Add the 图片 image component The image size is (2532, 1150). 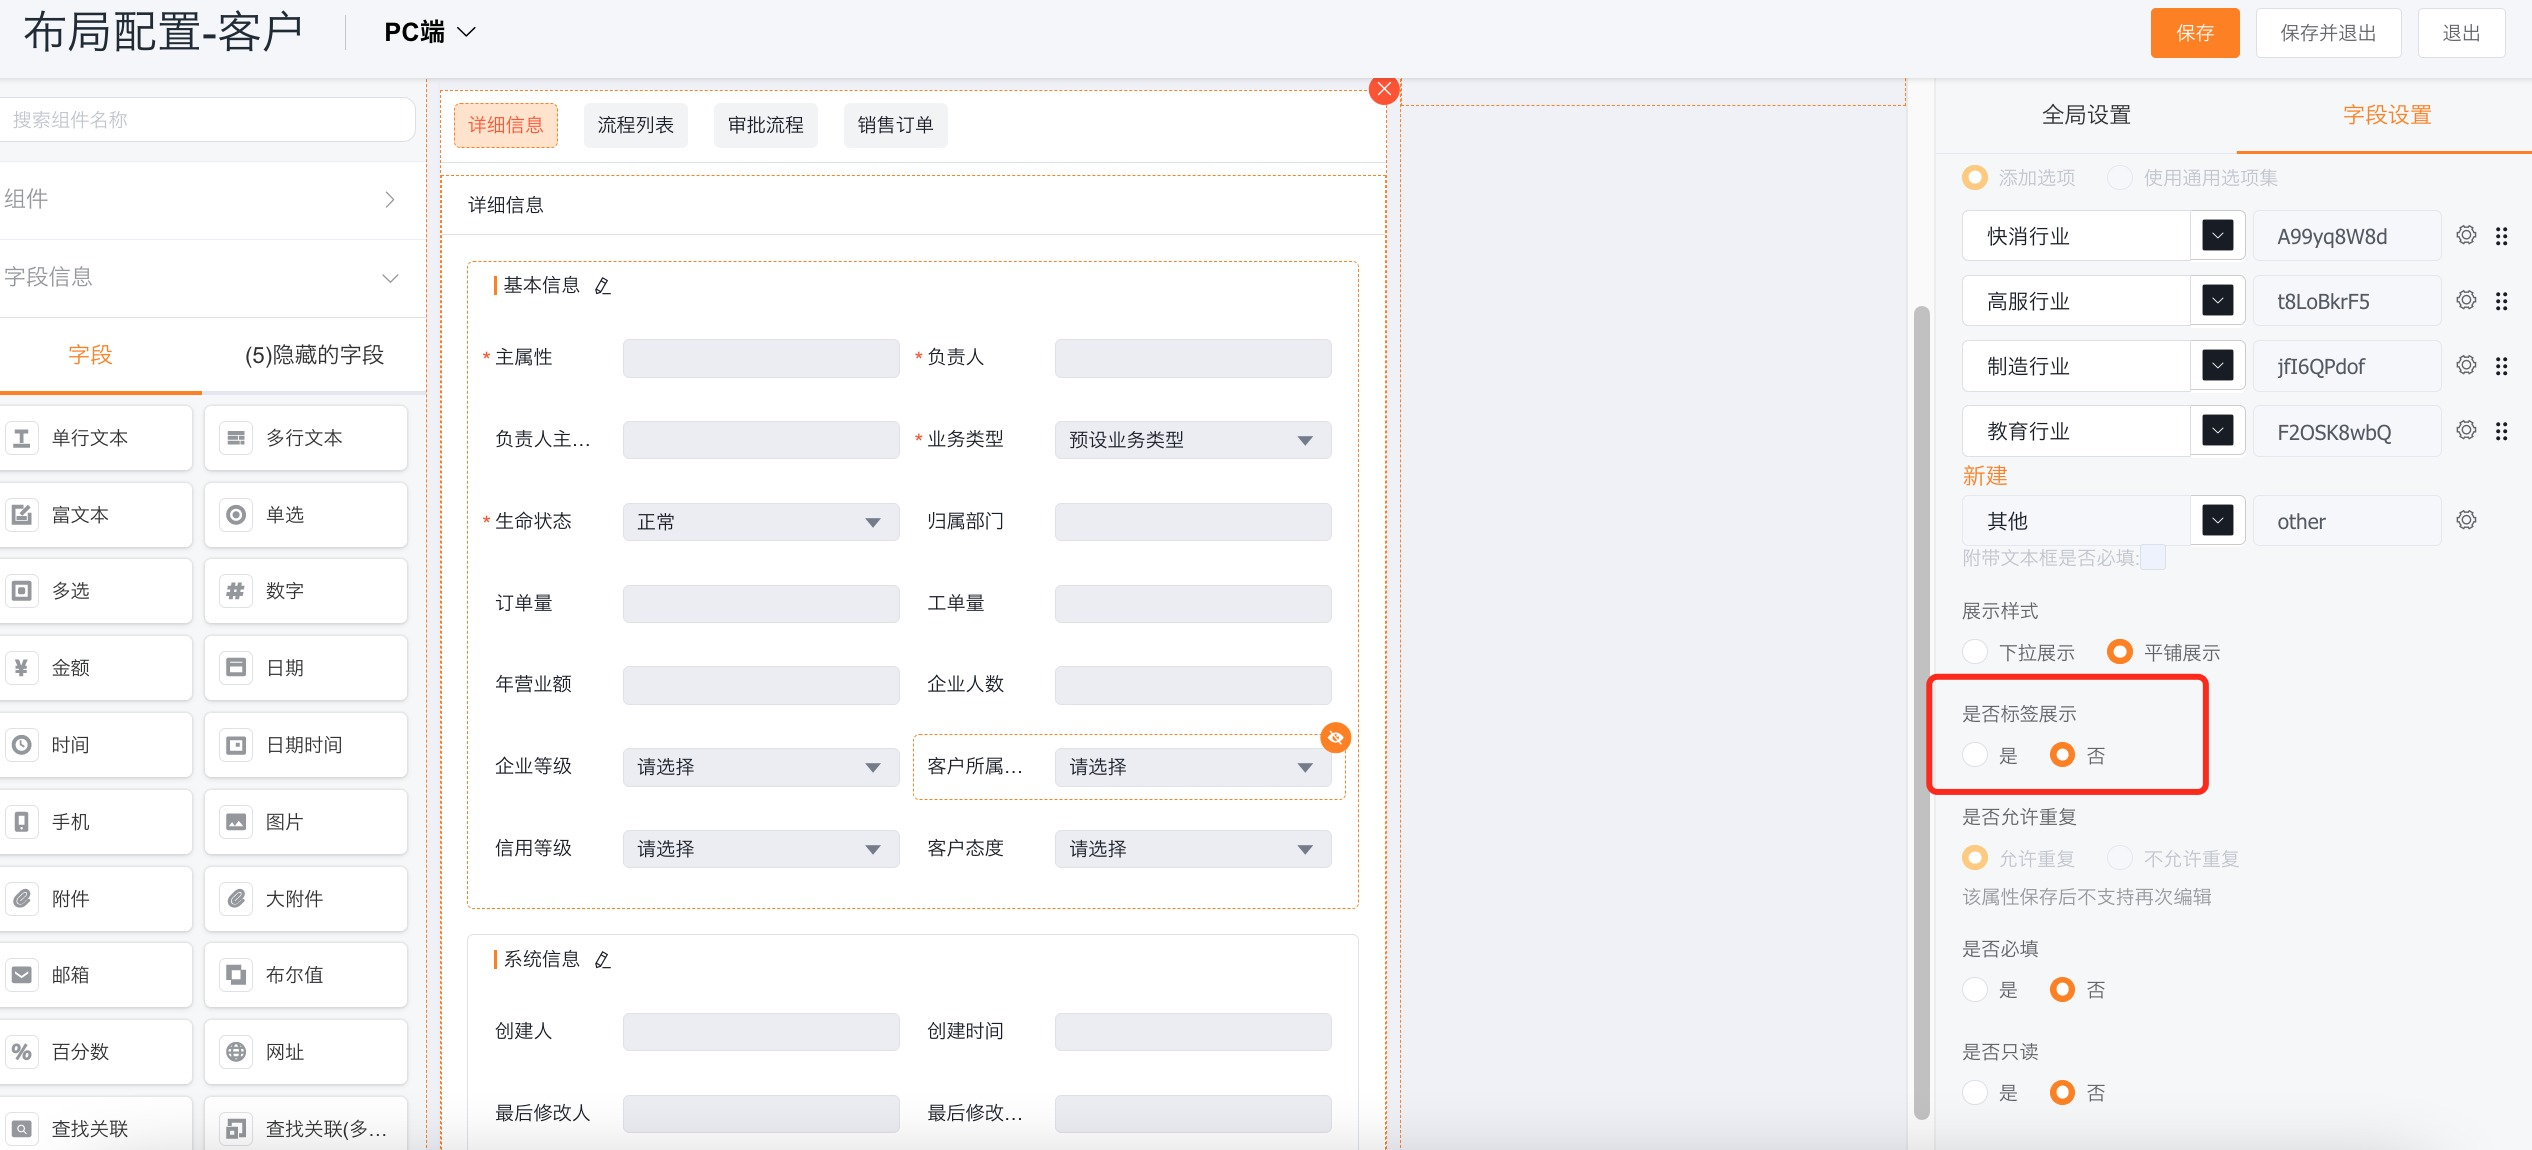[x=306, y=822]
